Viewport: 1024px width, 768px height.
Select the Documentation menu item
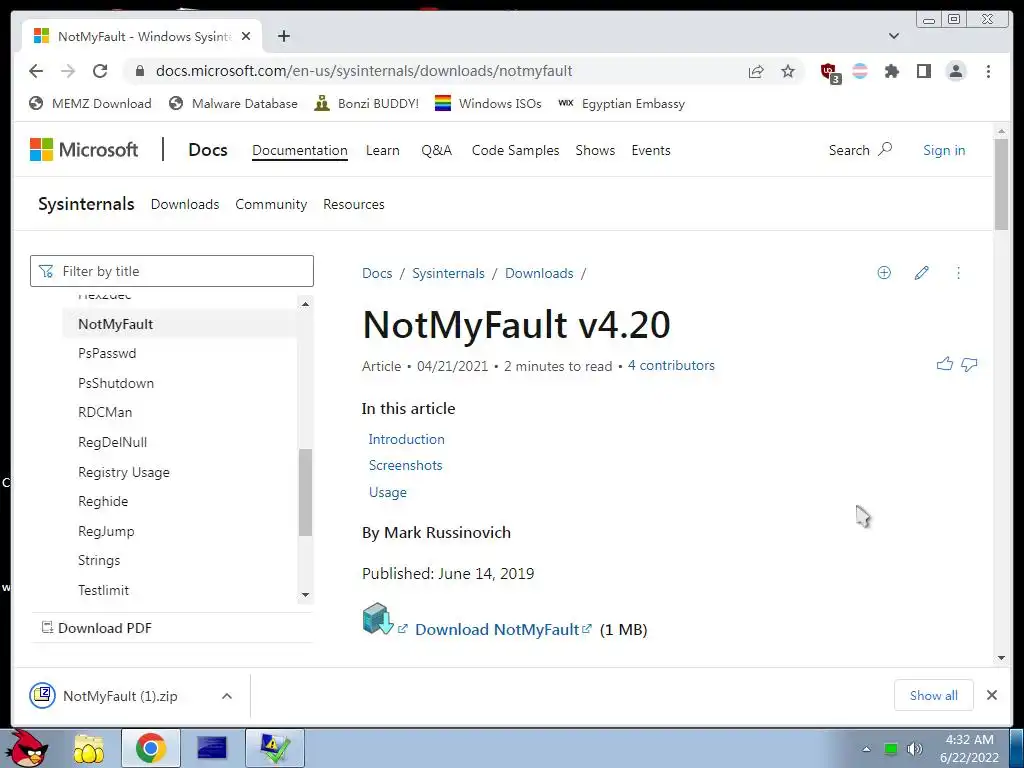point(300,150)
